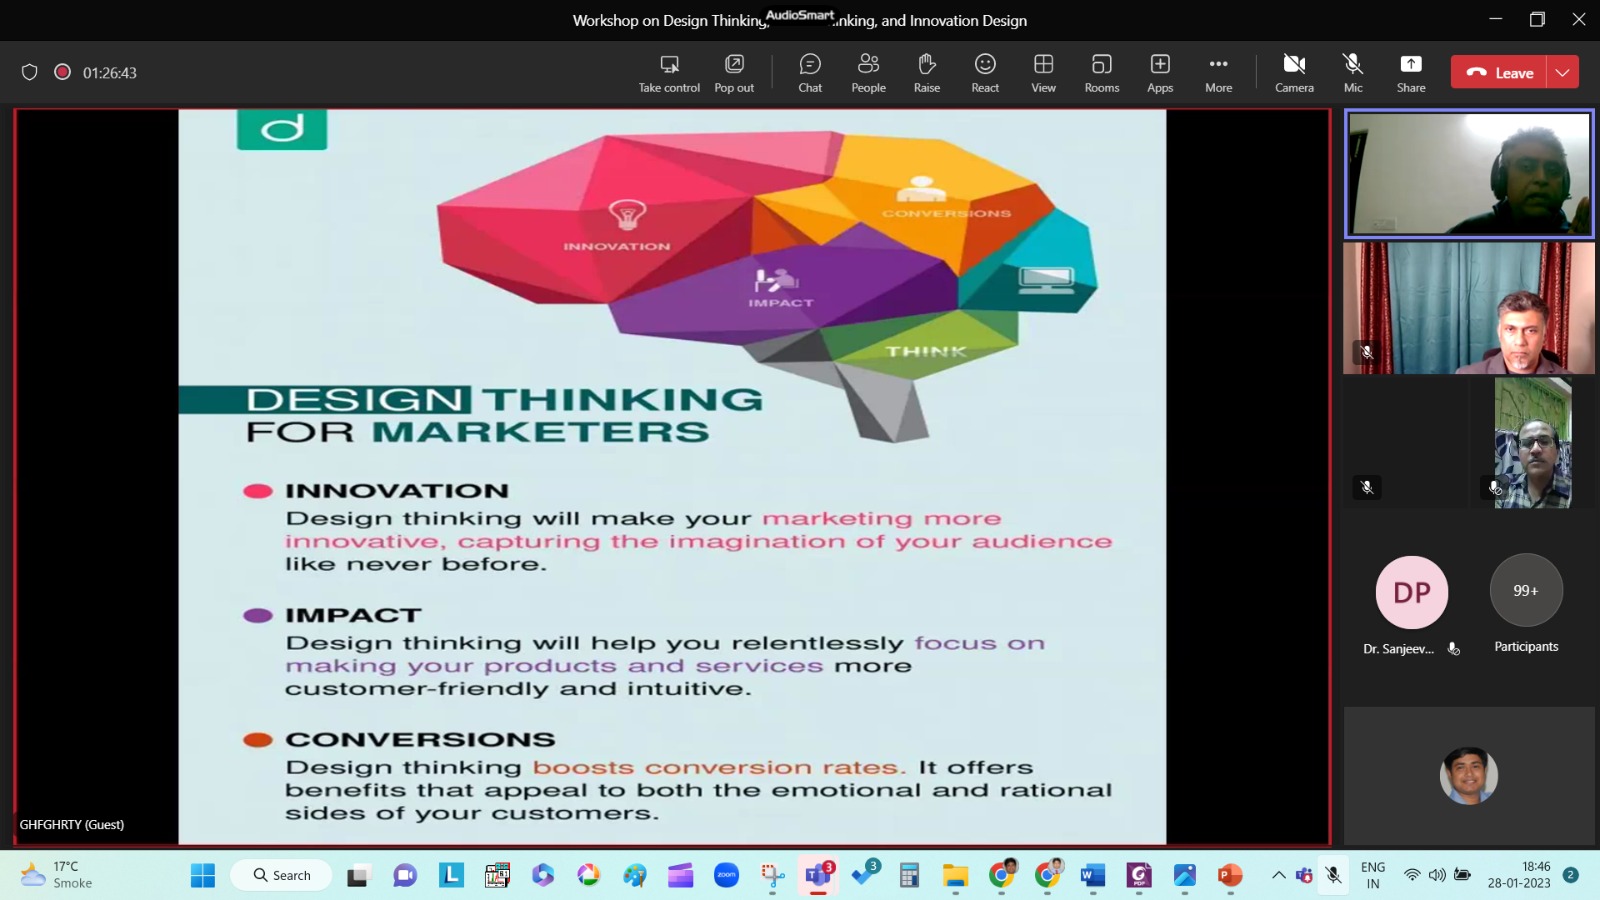Open the React emoji options
The height and width of the screenshot is (900, 1600).
(985, 73)
